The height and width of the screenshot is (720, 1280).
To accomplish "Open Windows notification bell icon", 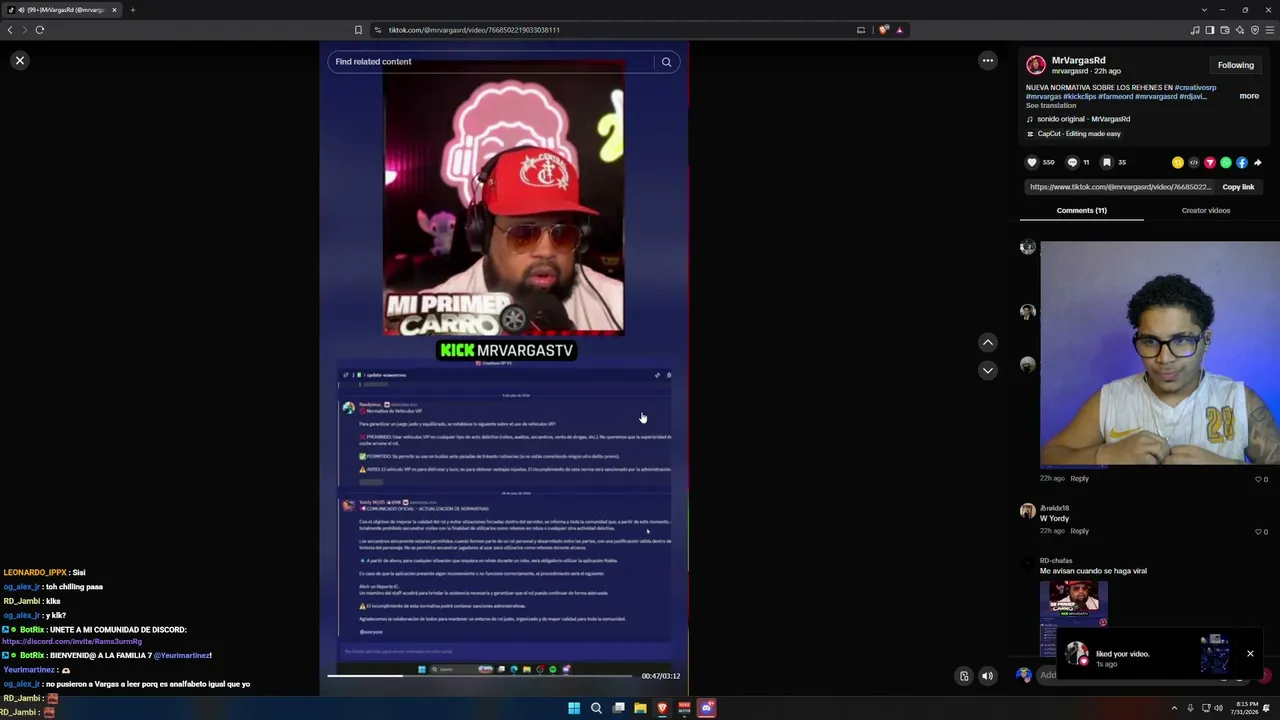I will (1266, 709).
